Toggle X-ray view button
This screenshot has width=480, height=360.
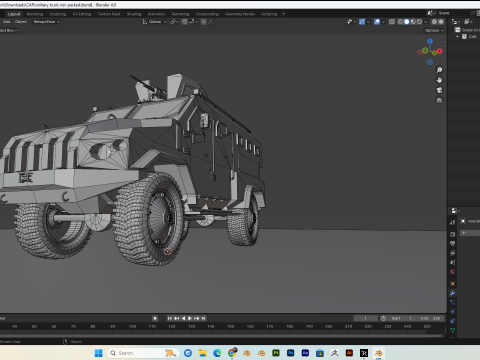click(392, 22)
